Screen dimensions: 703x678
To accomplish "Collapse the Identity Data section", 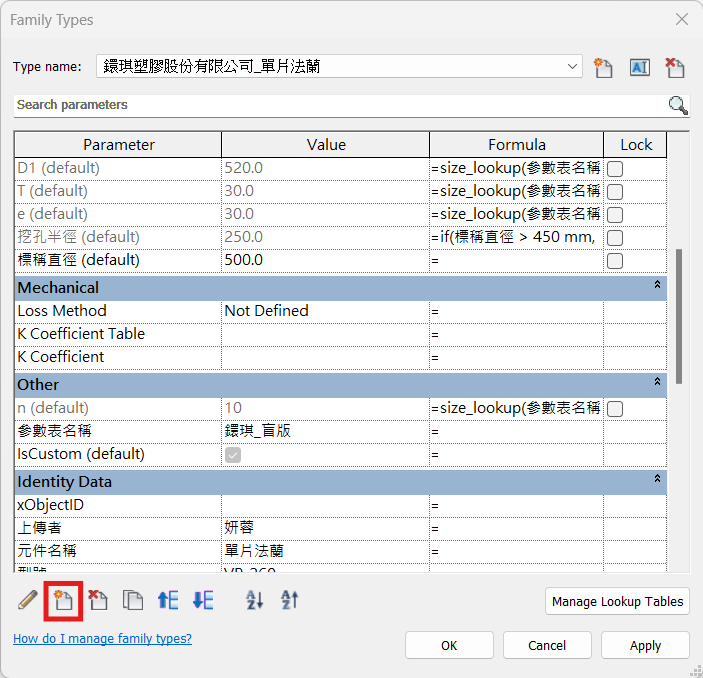I will pos(657,481).
